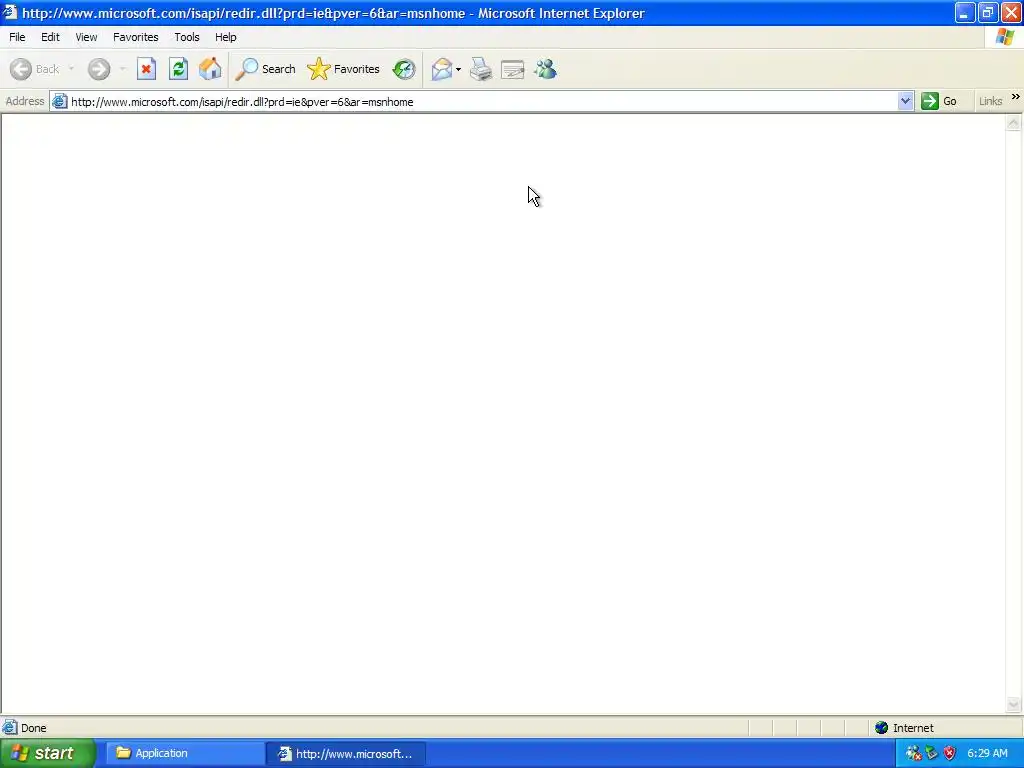The image size is (1024, 768).
Task: Click the red security shield tray icon
Action: [x=950, y=753]
